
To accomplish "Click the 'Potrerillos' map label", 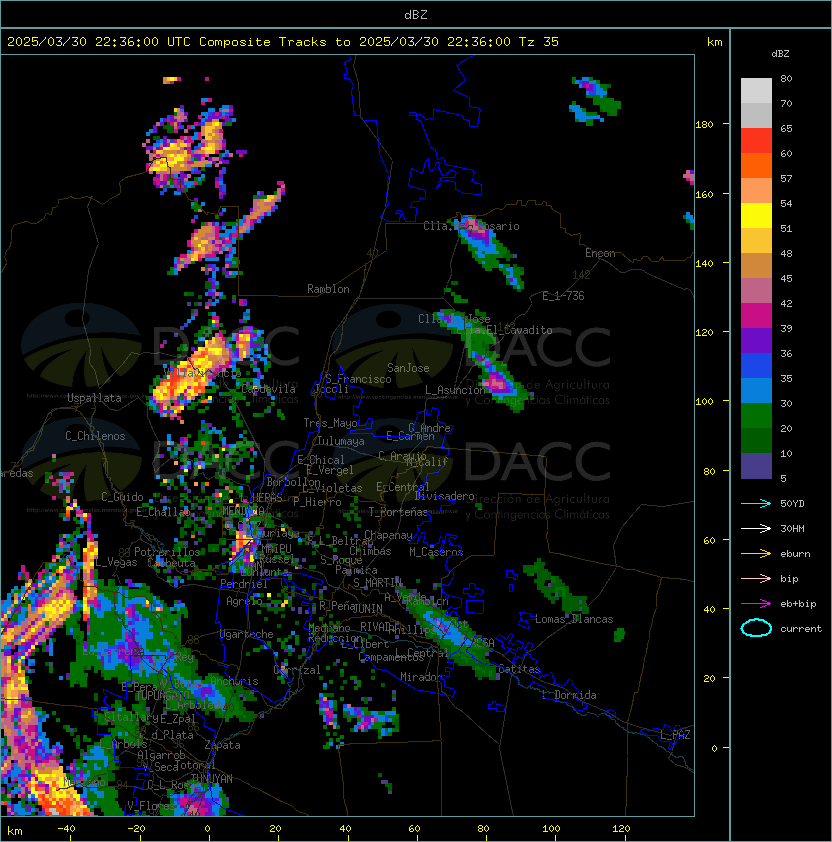I will tap(167, 551).
